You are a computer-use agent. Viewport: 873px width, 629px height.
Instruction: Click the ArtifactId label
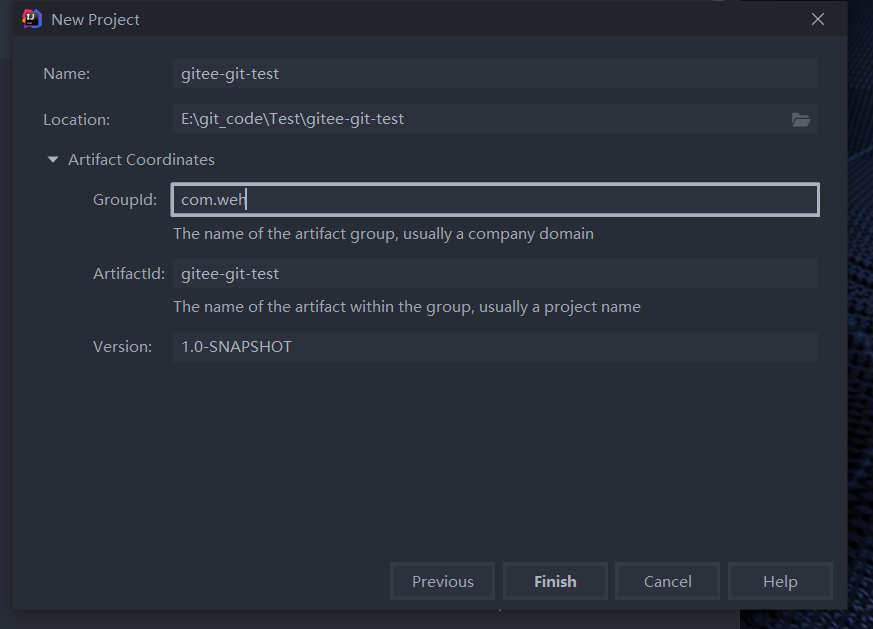coord(129,273)
